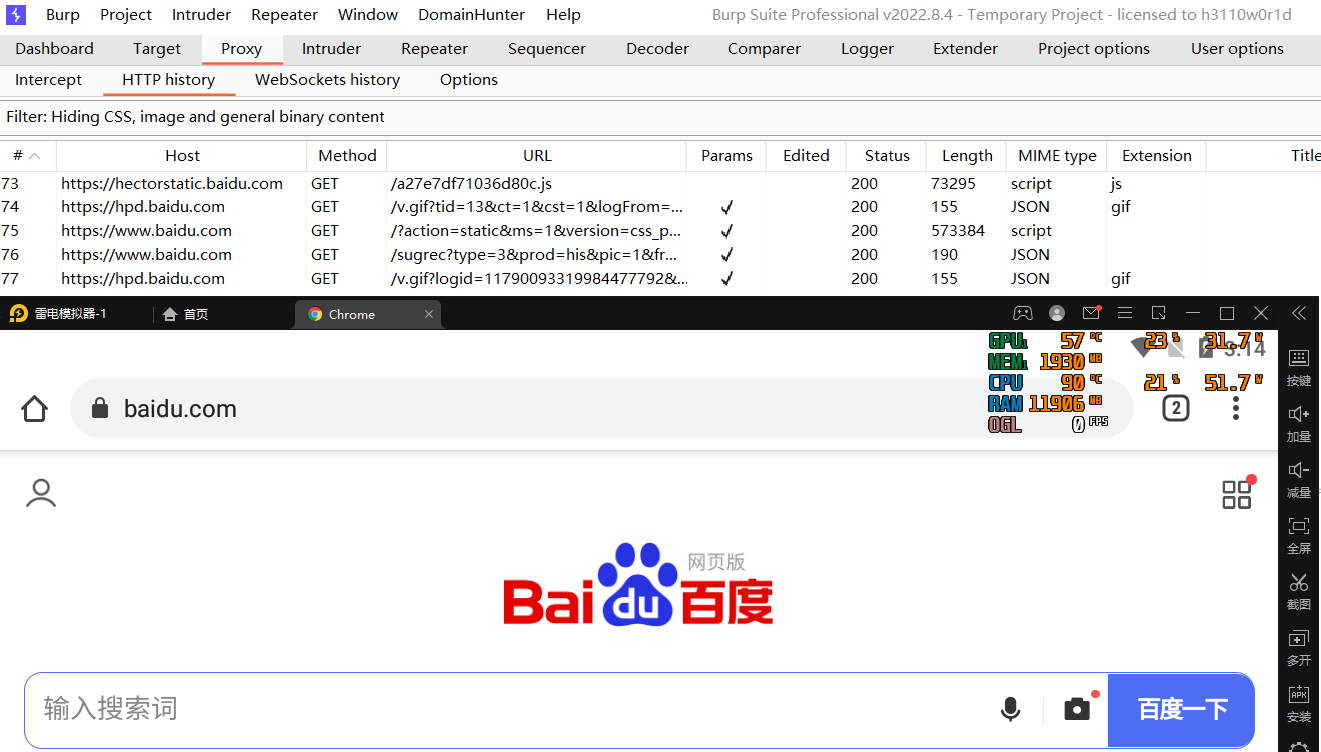Click the LDPlayer mini-window mode icon
The width and height of the screenshot is (1321, 752).
(x=1159, y=313)
